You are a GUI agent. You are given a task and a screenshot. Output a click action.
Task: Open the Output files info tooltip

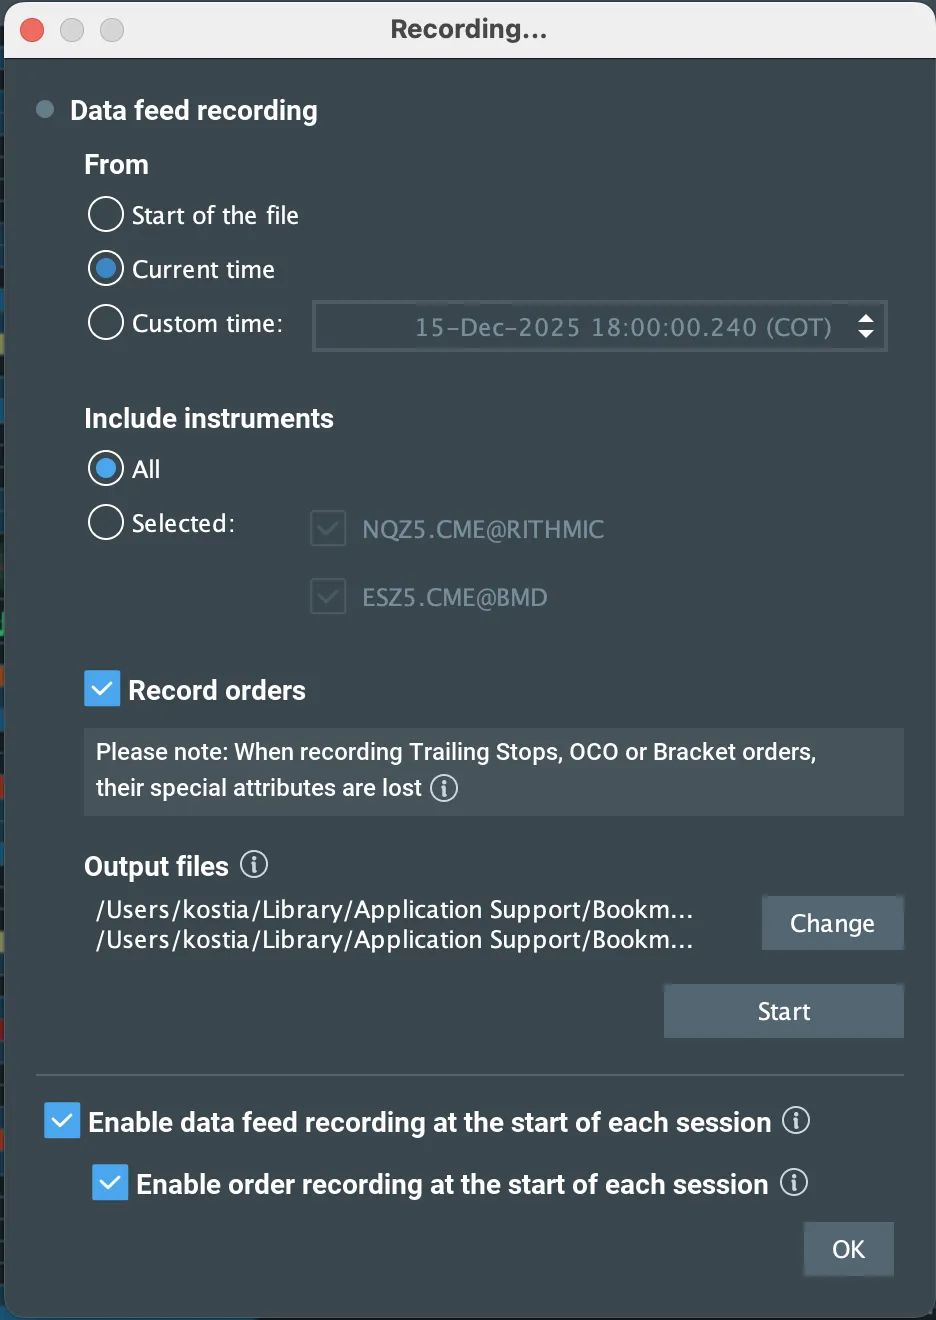coord(253,865)
